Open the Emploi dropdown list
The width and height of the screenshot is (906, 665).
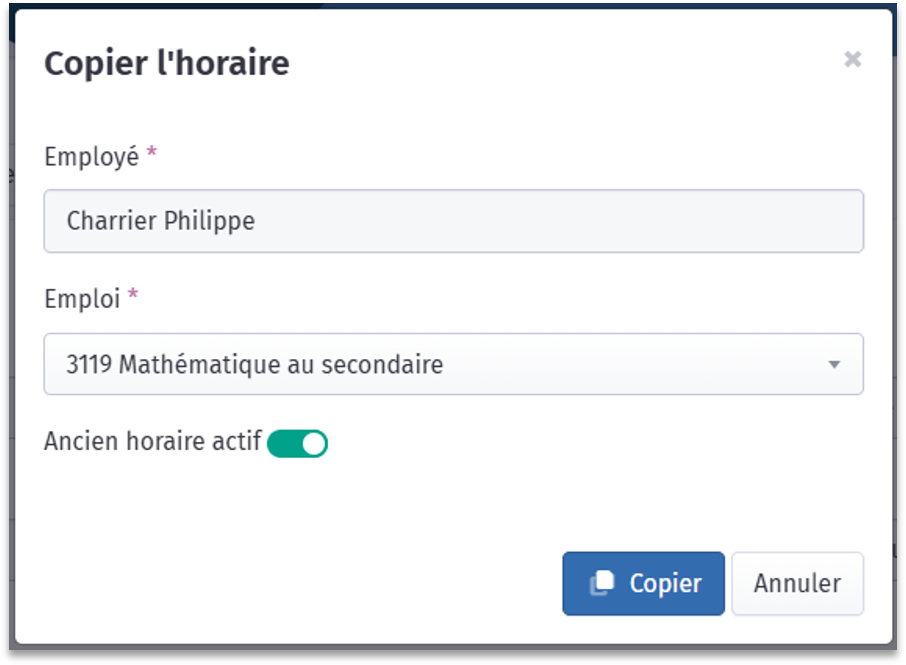coord(454,364)
